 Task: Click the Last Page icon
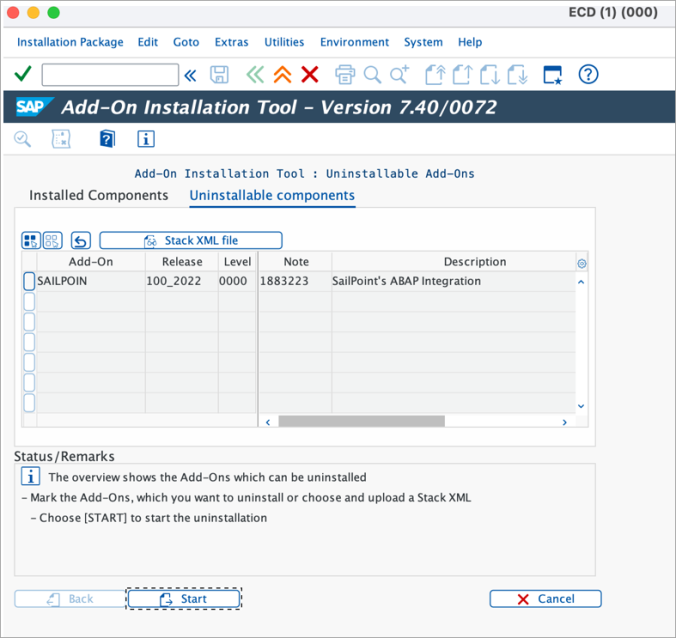coord(517,74)
